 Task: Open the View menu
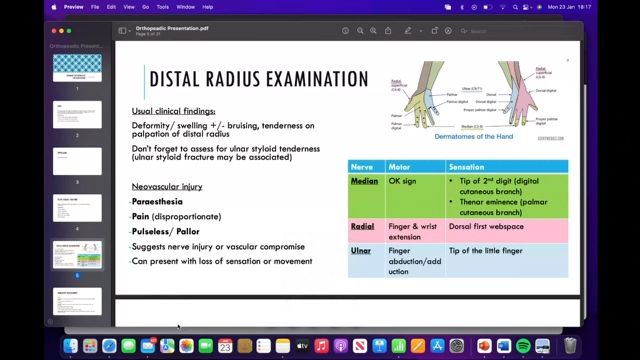pyautogui.click(x=129, y=7)
